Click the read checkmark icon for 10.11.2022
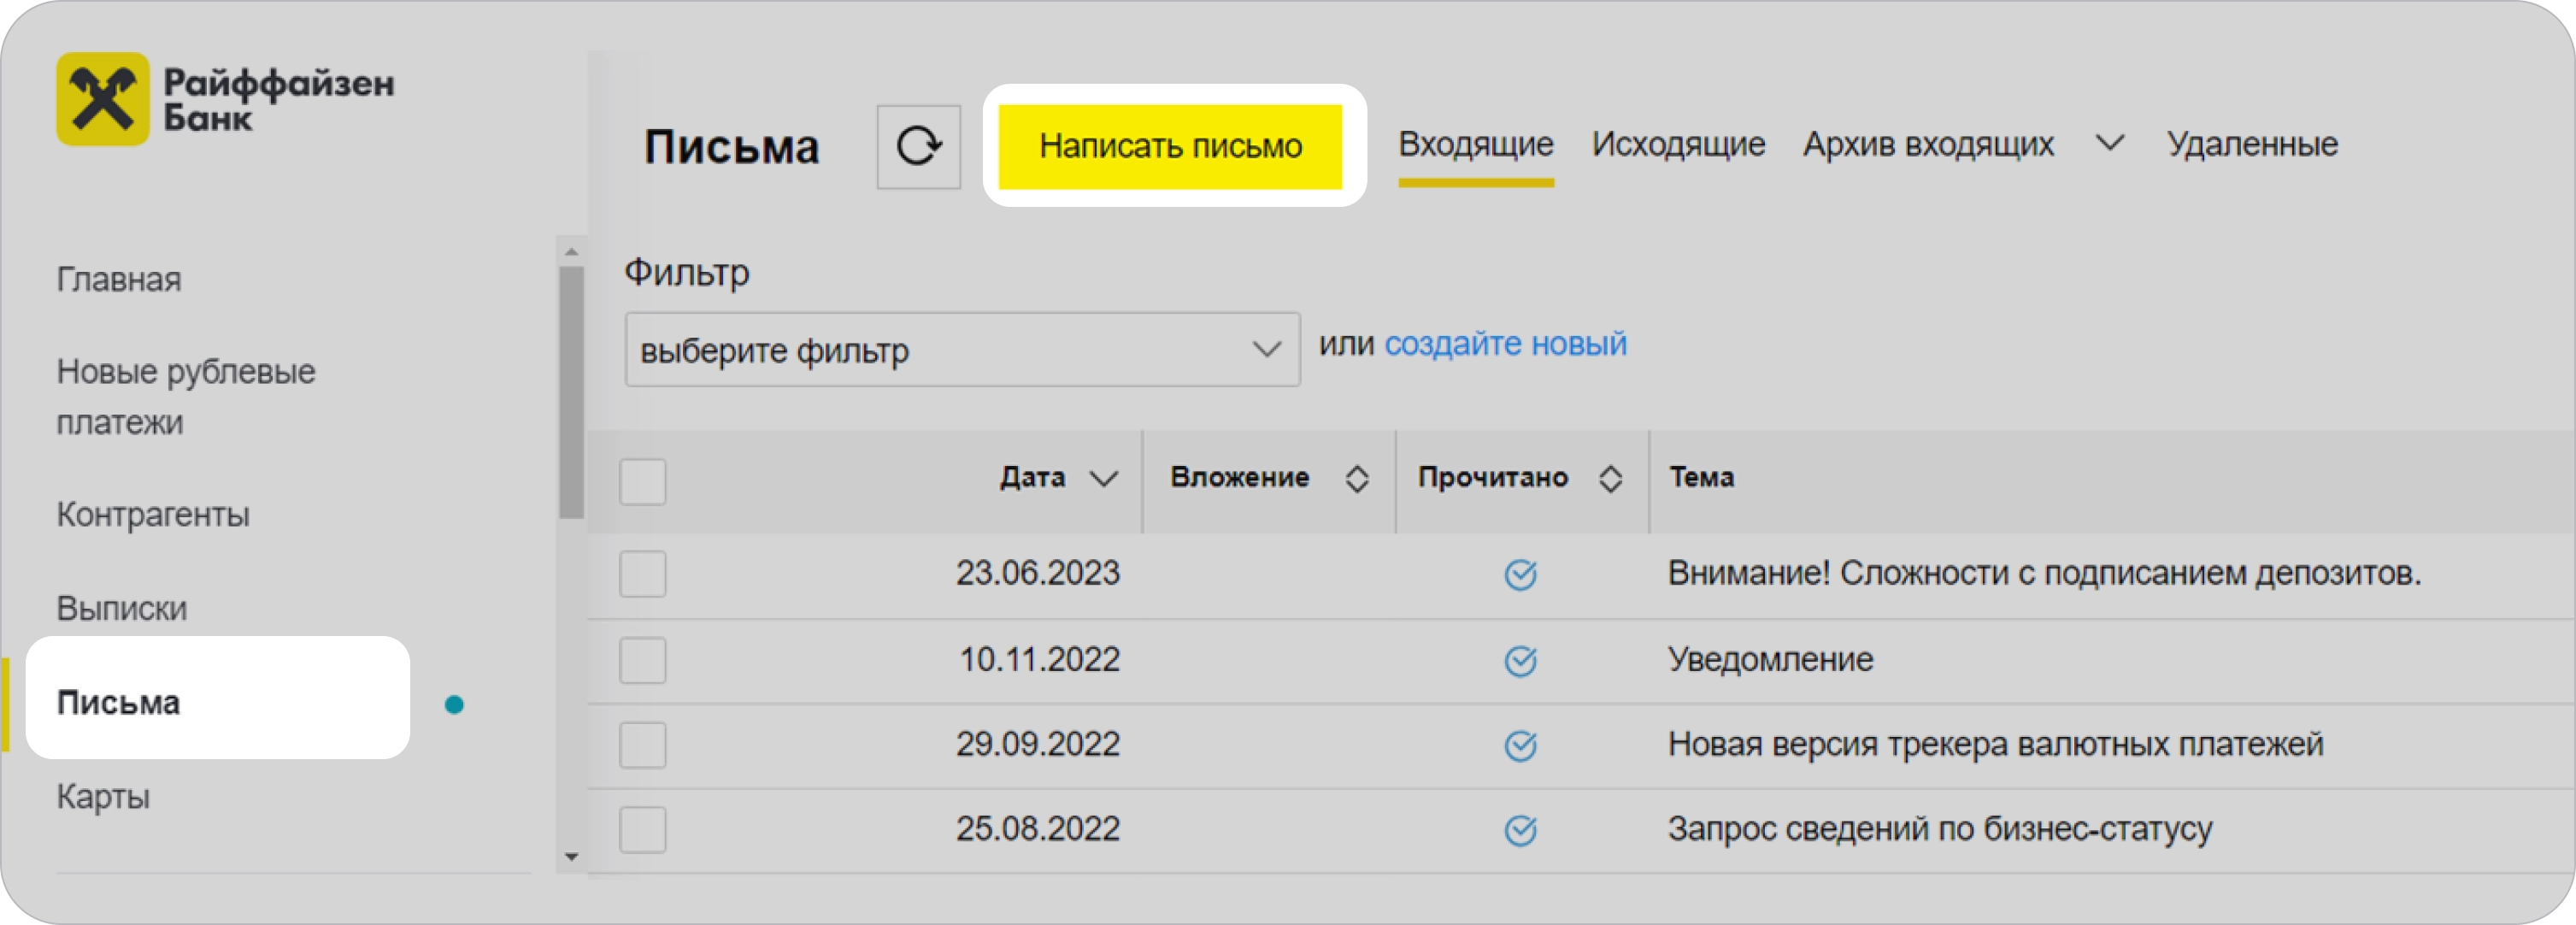The width and height of the screenshot is (2576, 925). click(x=1520, y=660)
